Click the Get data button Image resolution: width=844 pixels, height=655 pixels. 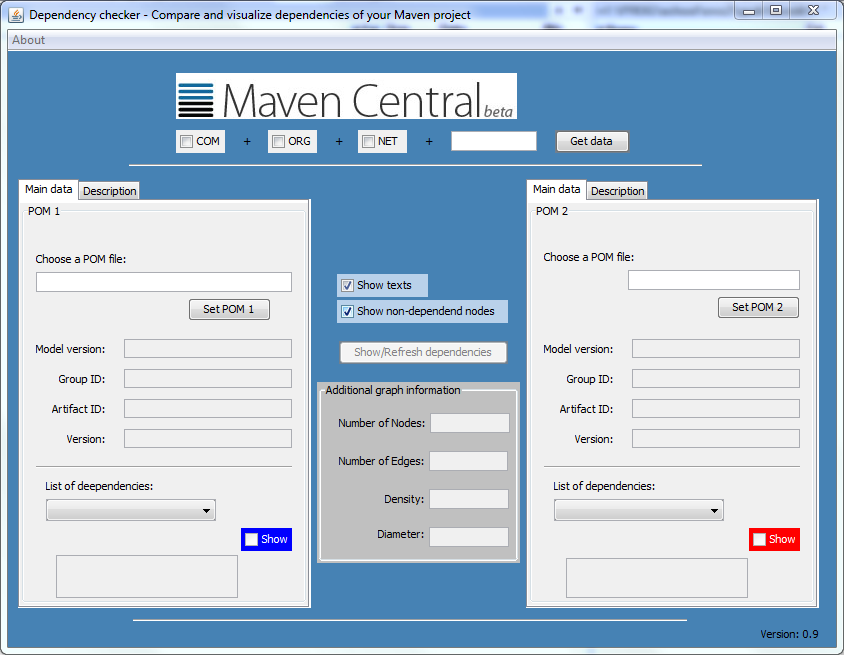[x=592, y=142]
